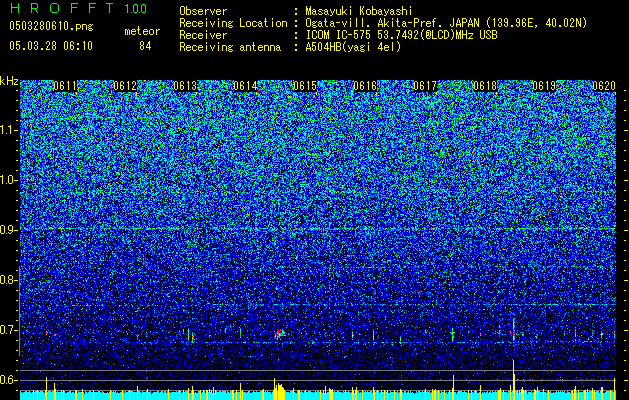Click the 0620 time marker
The width and height of the screenshot is (629, 400).
point(604,86)
